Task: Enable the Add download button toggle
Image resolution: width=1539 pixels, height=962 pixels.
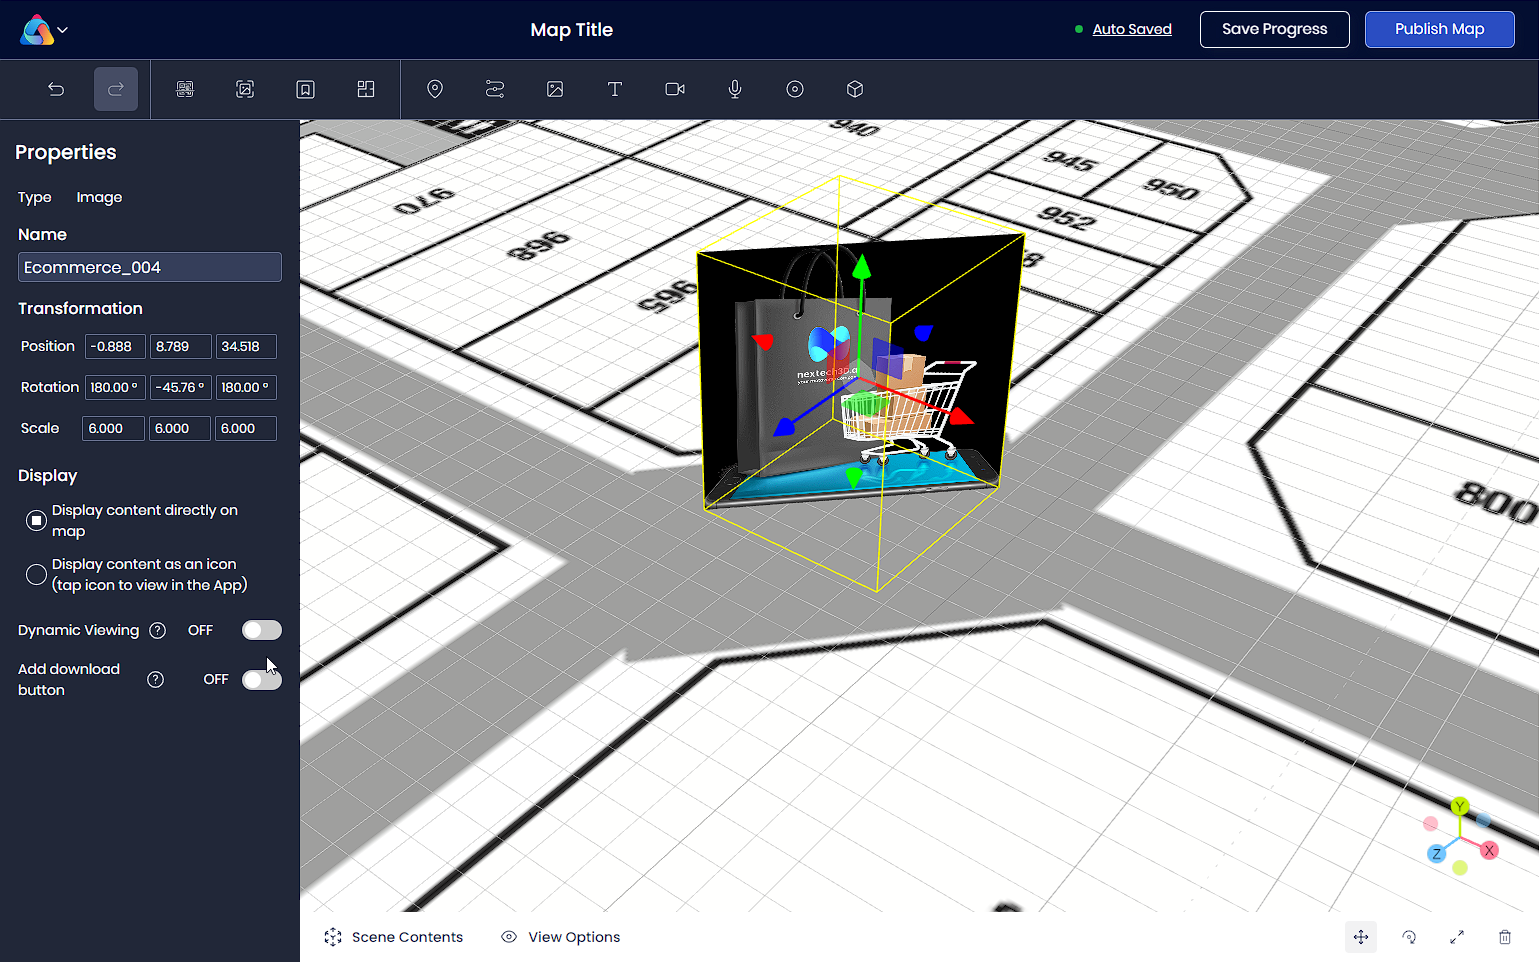Action: (261, 680)
